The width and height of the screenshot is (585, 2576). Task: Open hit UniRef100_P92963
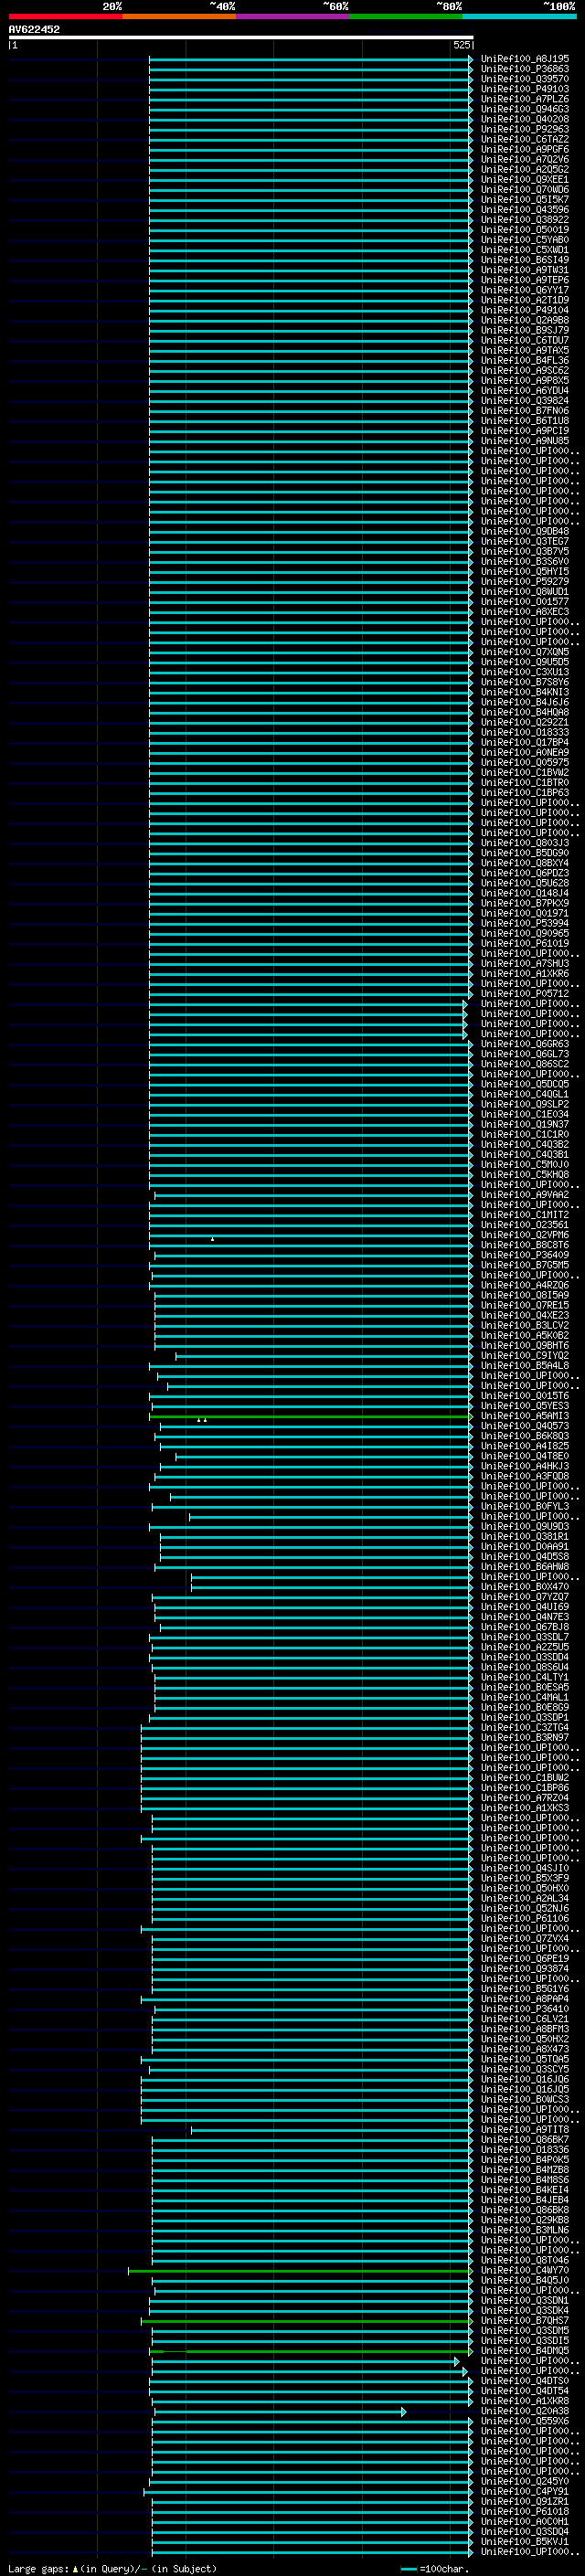point(525,129)
